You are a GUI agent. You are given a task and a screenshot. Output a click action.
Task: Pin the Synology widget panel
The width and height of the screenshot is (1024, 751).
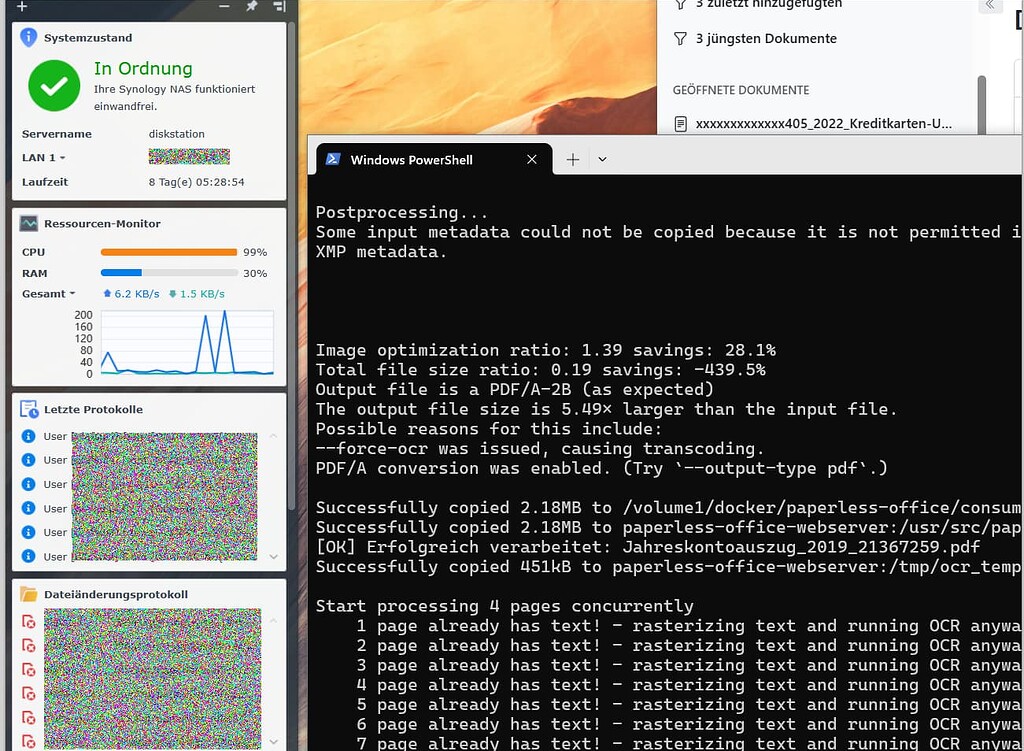(251, 6)
